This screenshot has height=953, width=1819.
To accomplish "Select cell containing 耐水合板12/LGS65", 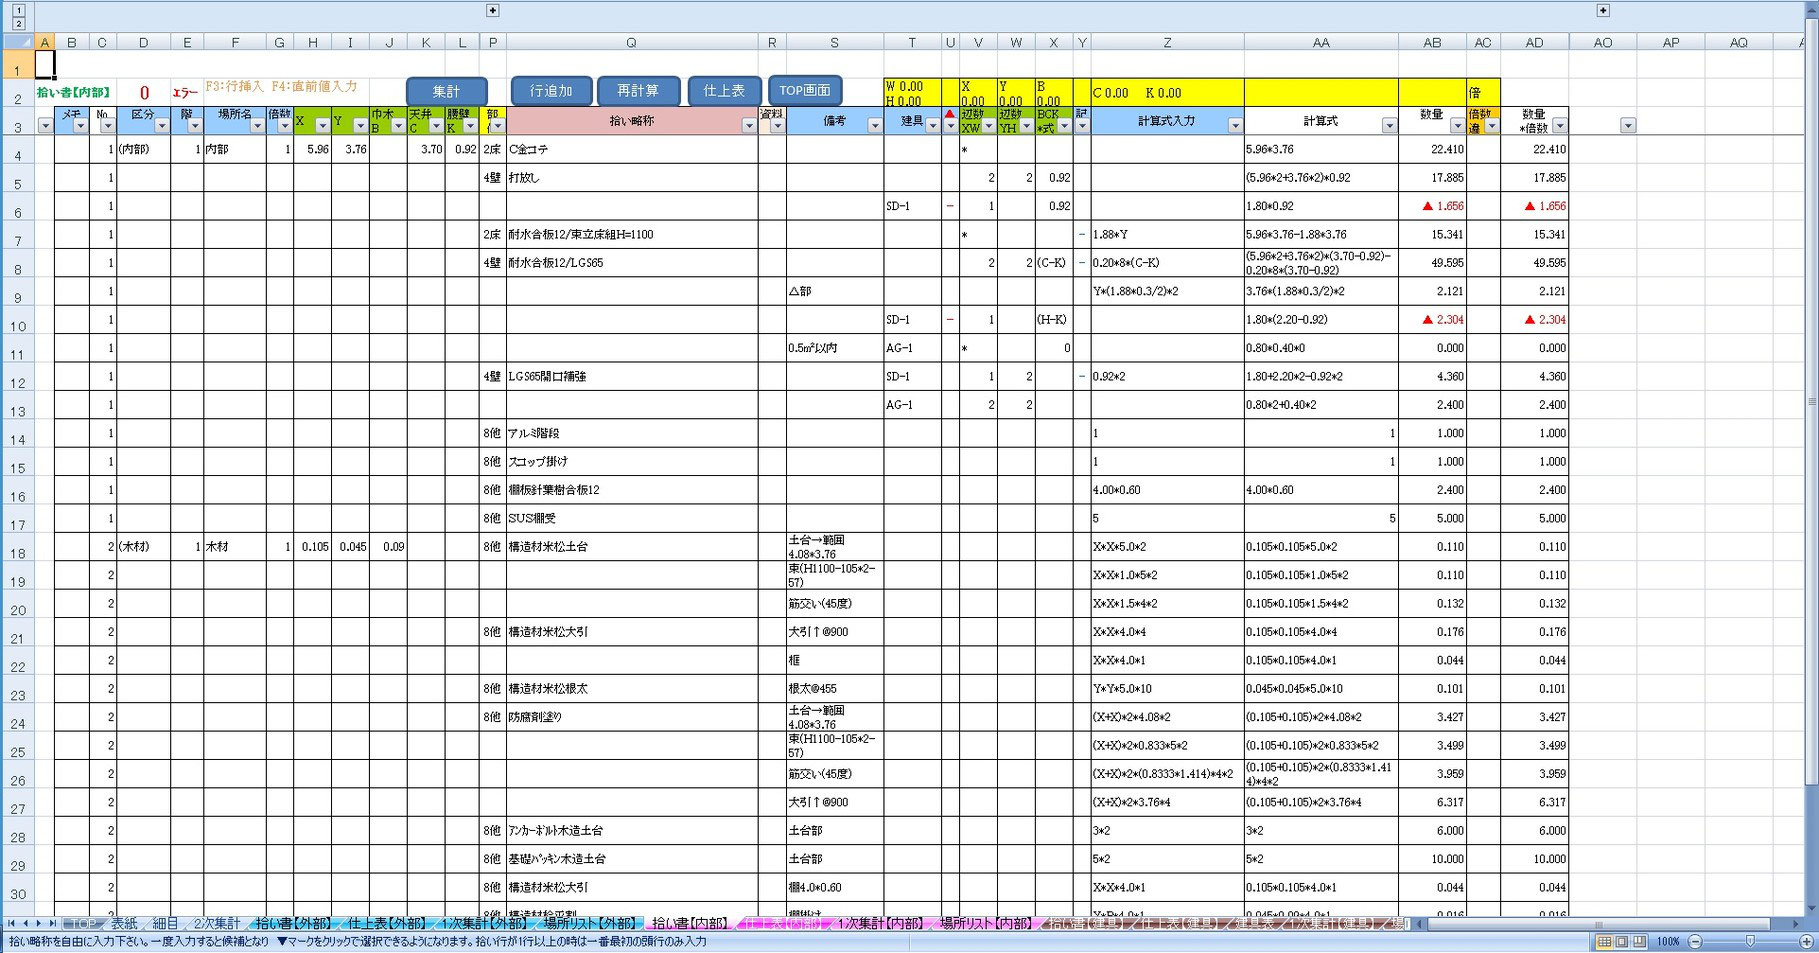I will coord(631,263).
